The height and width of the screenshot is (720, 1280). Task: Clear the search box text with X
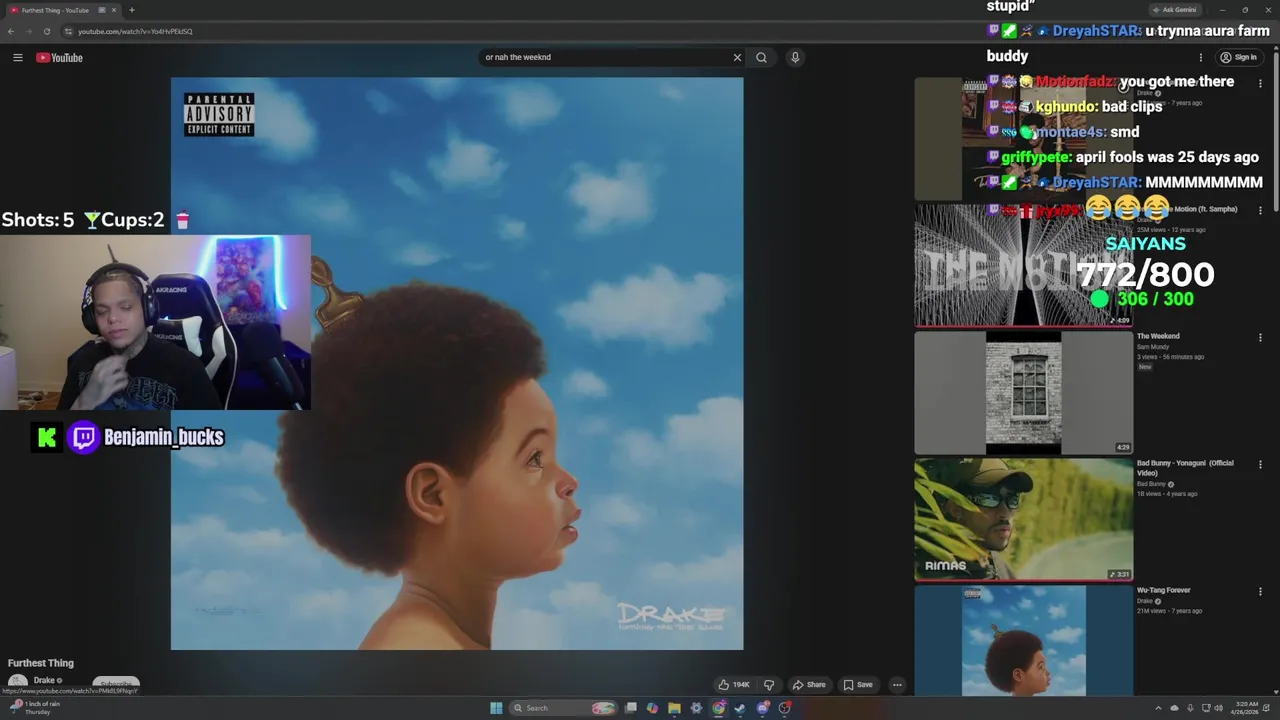click(x=738, y=57)
